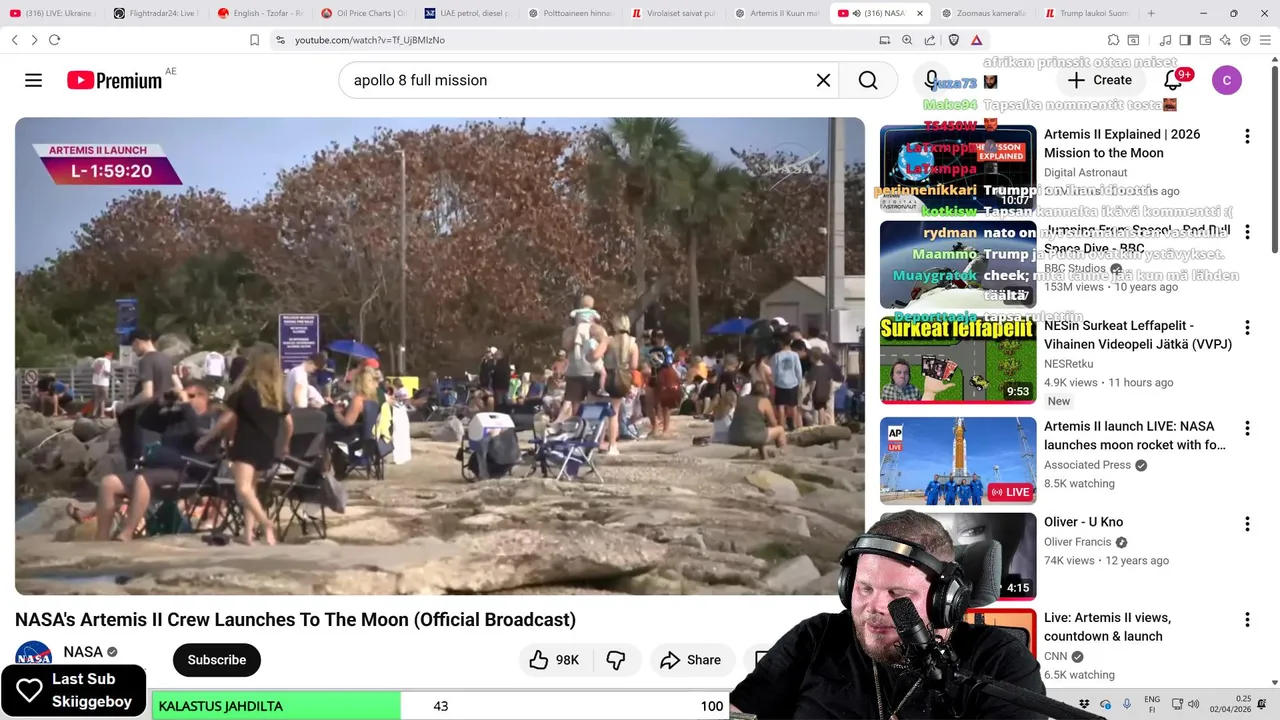The image size is (1280, 720).
Task: Click the Kalastus Jahdilta progress bar
Action: [x=441, y=705]
